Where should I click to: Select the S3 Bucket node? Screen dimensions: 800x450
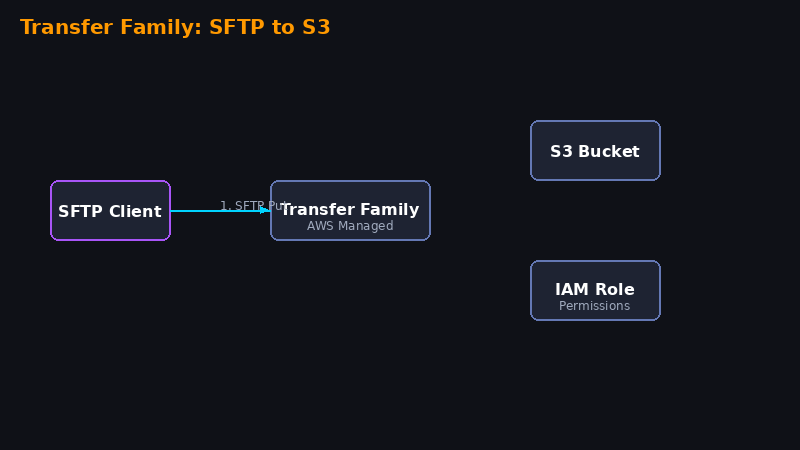(x=595, y=151)
